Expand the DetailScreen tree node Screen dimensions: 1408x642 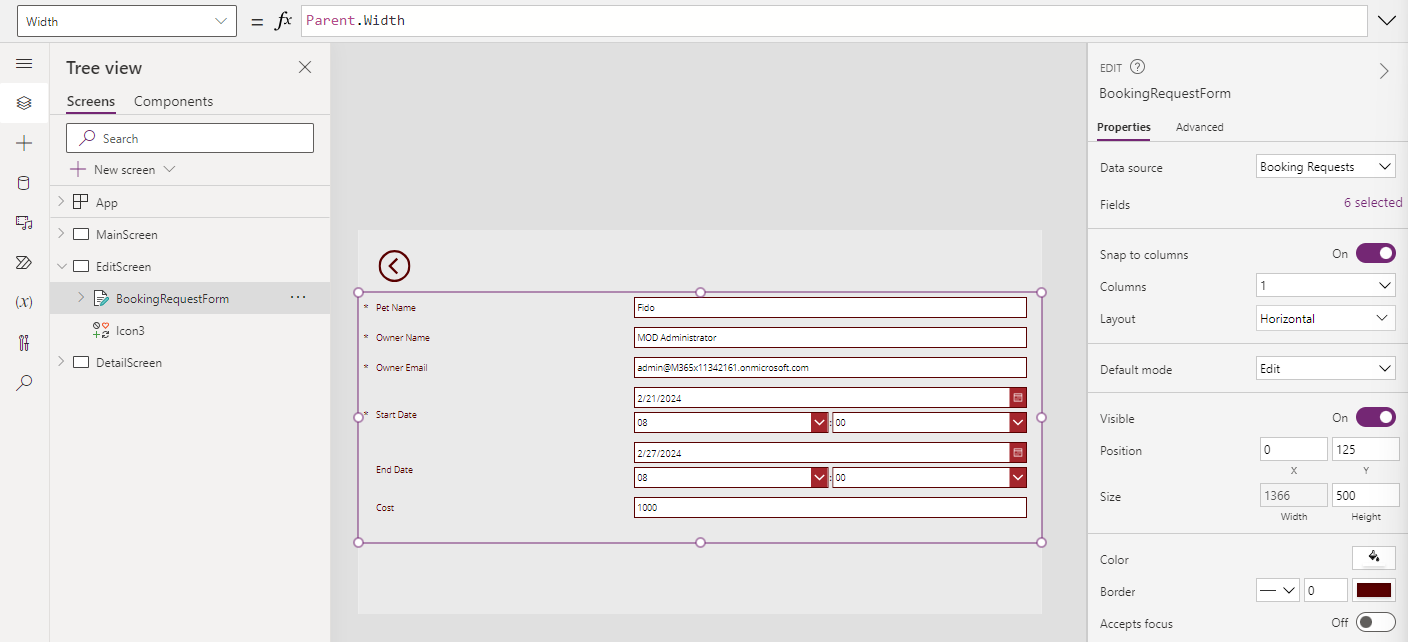(61, 362)
